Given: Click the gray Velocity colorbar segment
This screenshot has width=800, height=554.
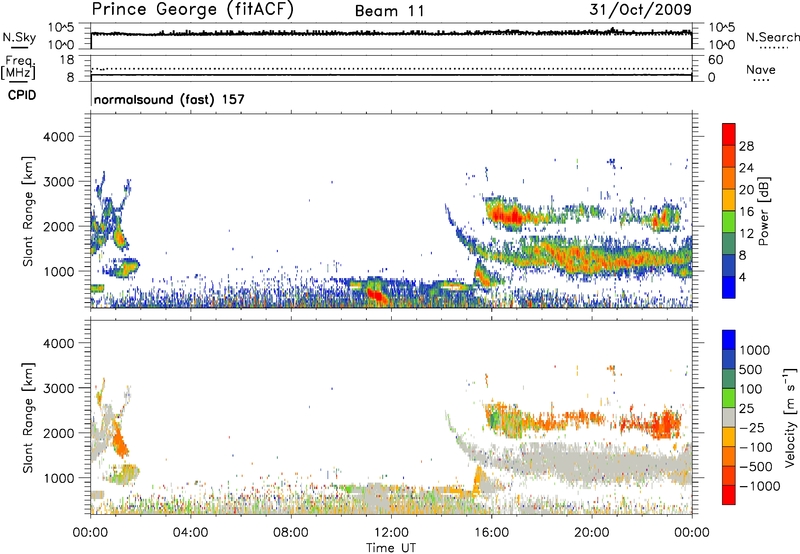Looking at the screenshot, I should tap(729, 417).
